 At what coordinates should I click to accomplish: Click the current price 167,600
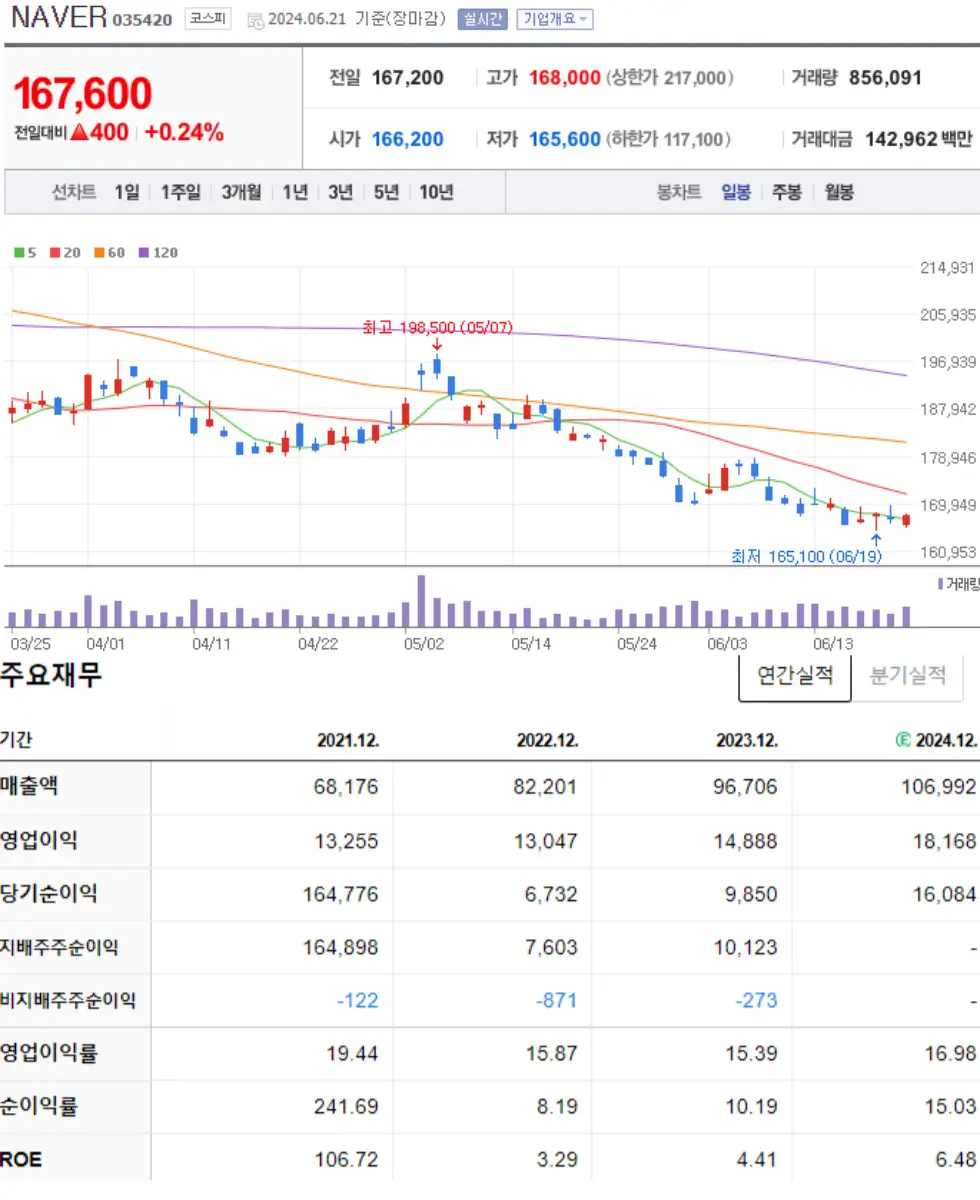click(82, 93)
